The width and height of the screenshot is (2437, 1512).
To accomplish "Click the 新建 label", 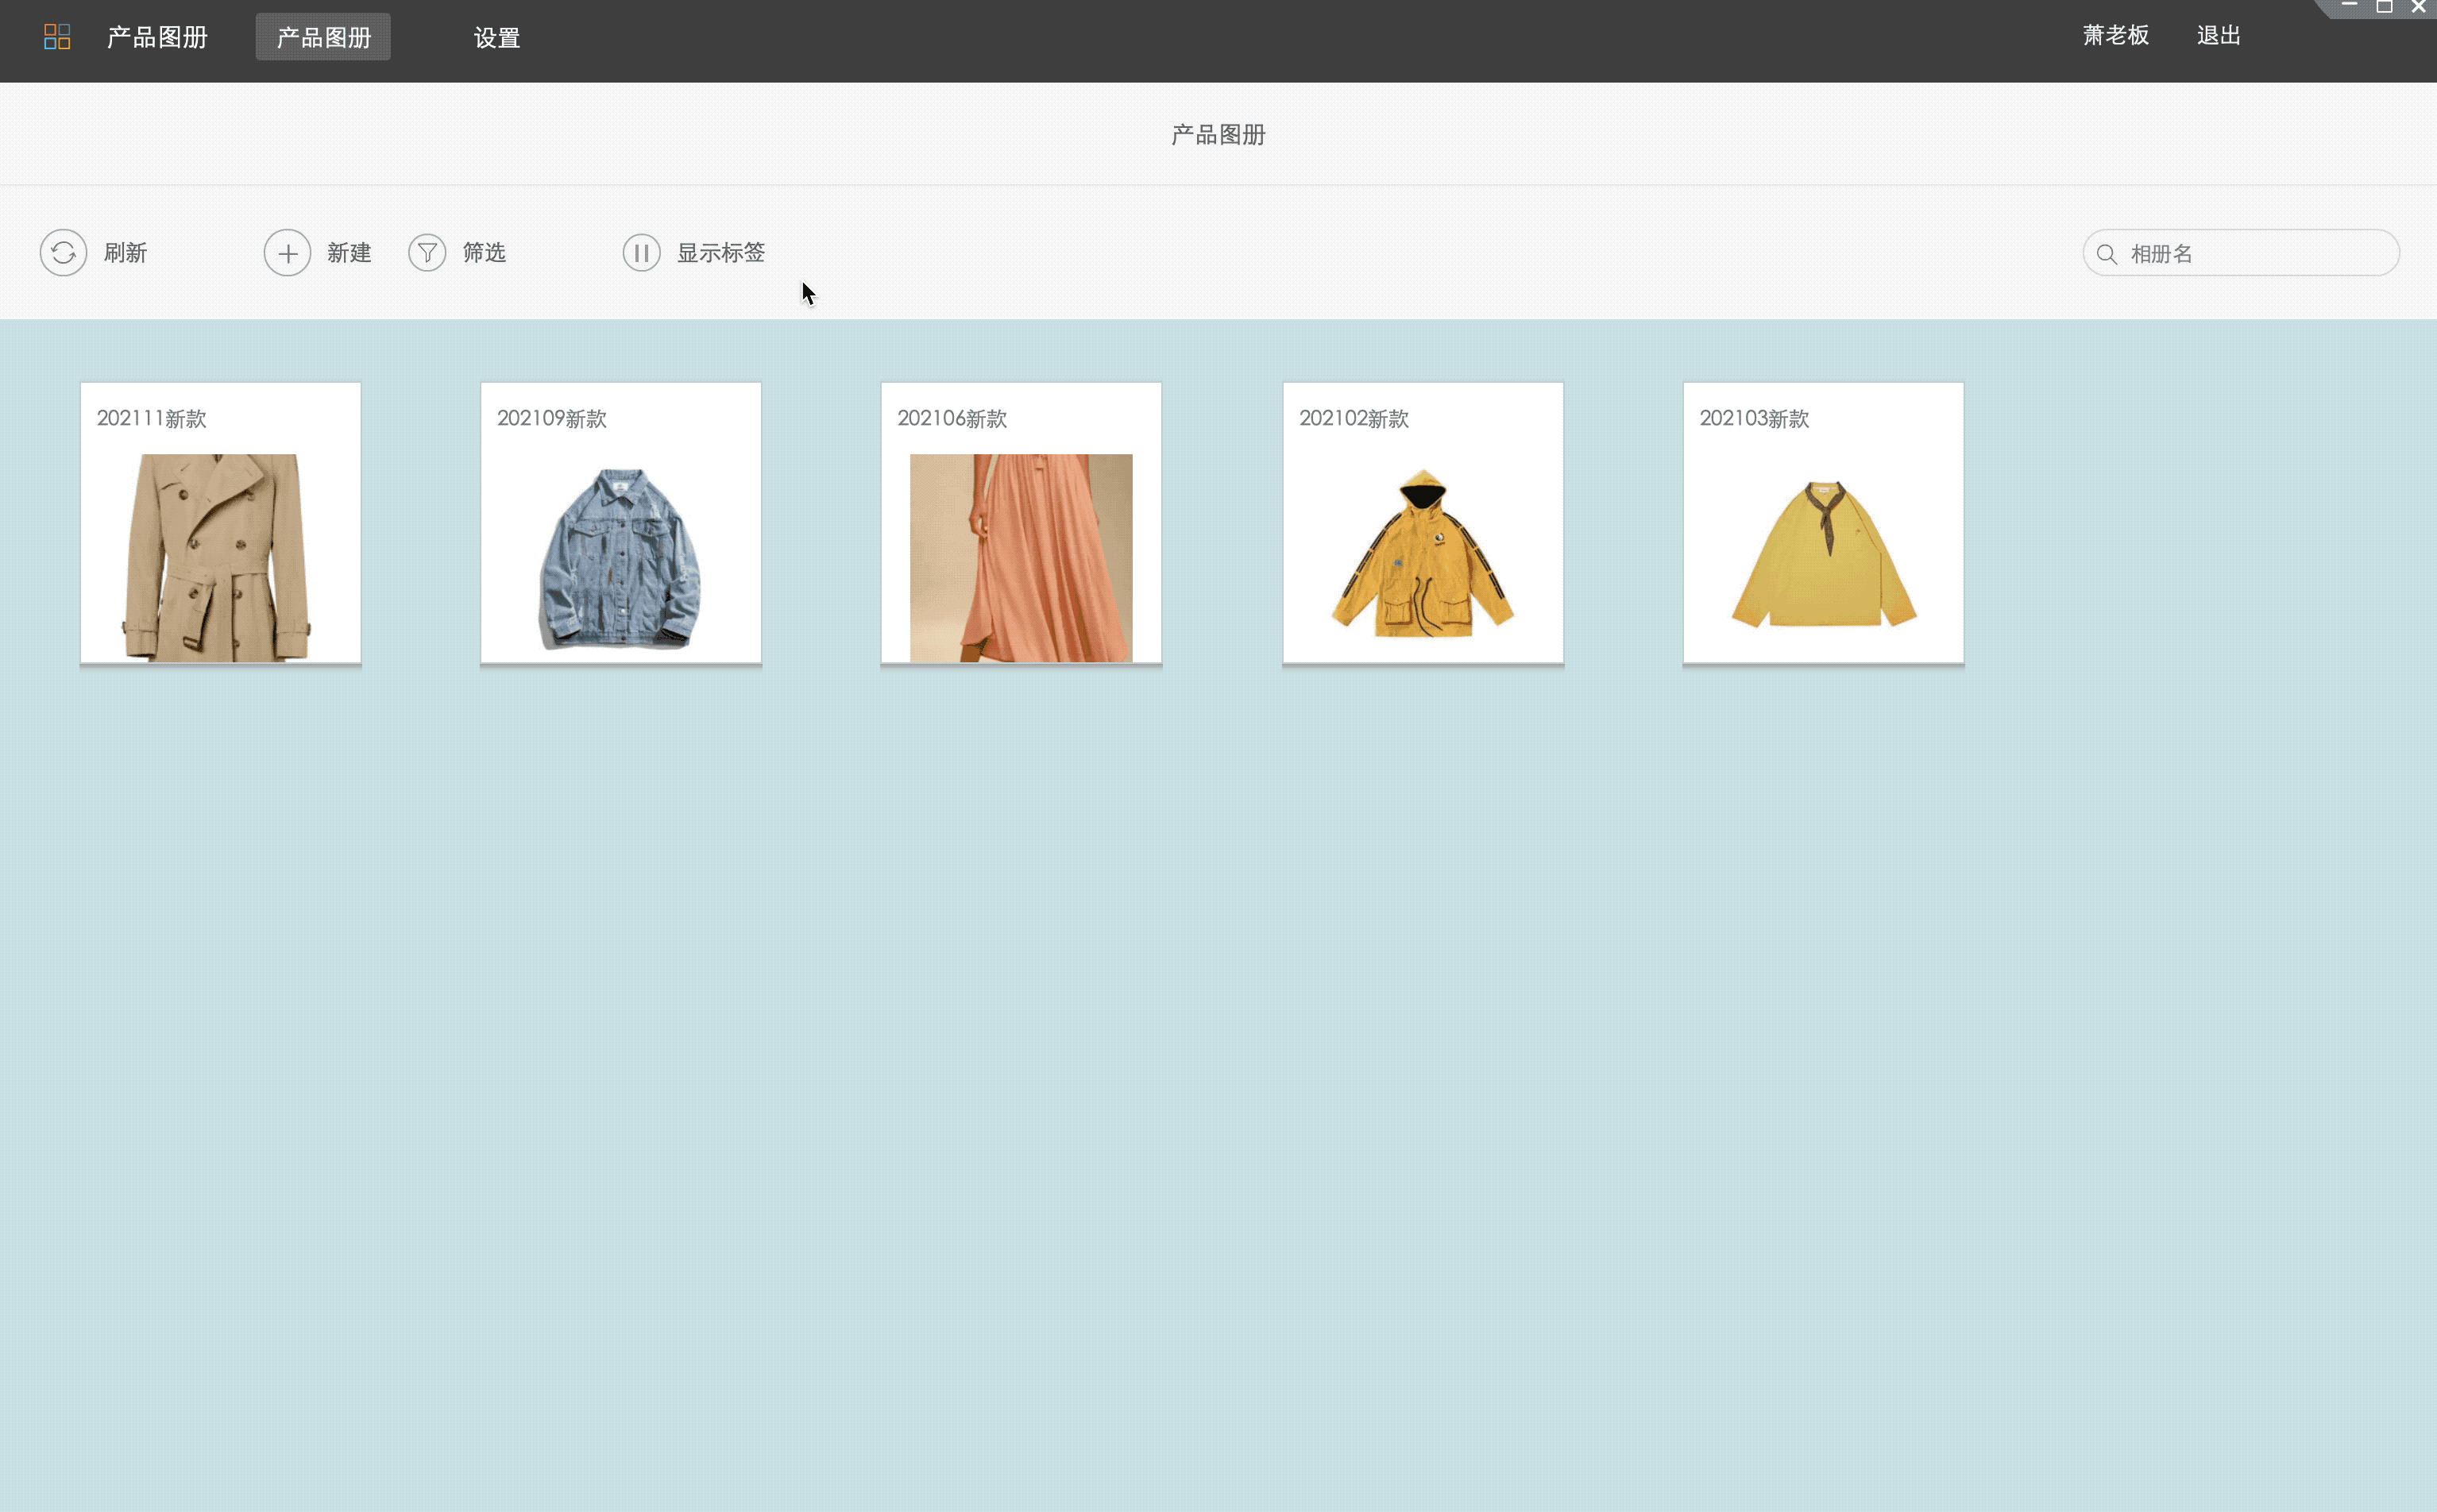I will point(349,253).
